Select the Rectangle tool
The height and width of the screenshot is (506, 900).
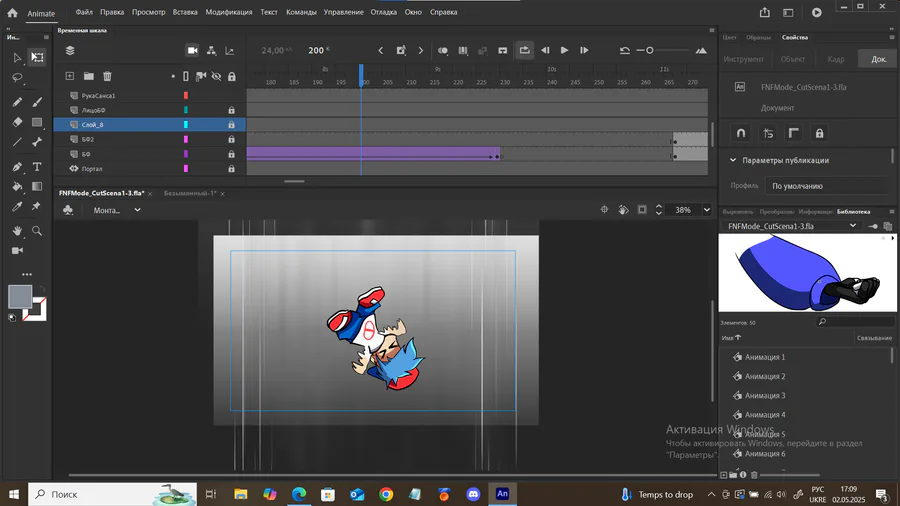(37, 122)
